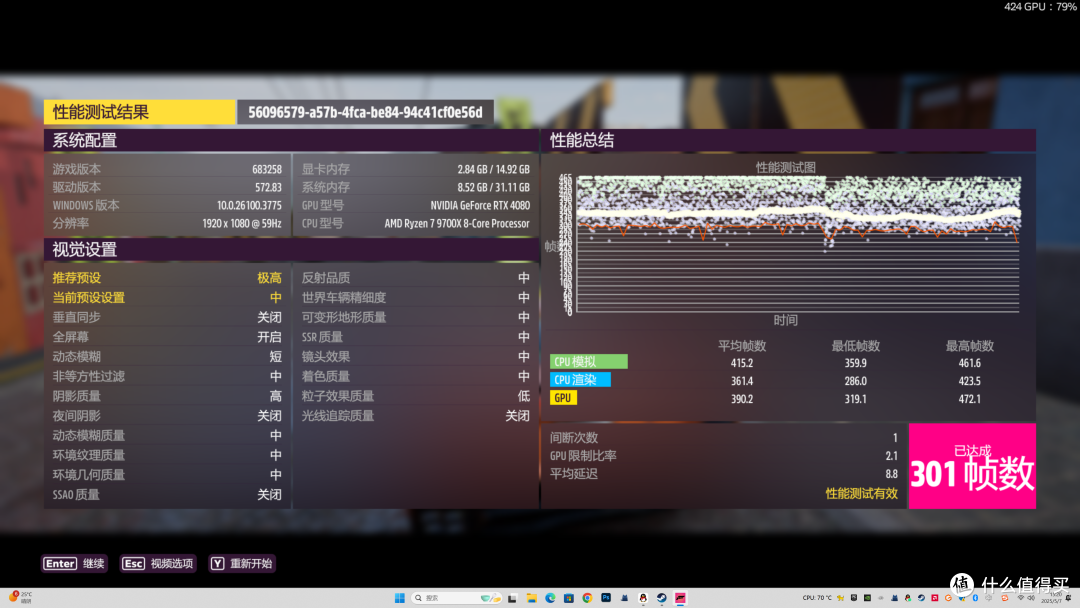Viewport: 1080px width, 608px height.
Task: Select the 驱动版本 572.83 row
Action: [x=167, y=187]
